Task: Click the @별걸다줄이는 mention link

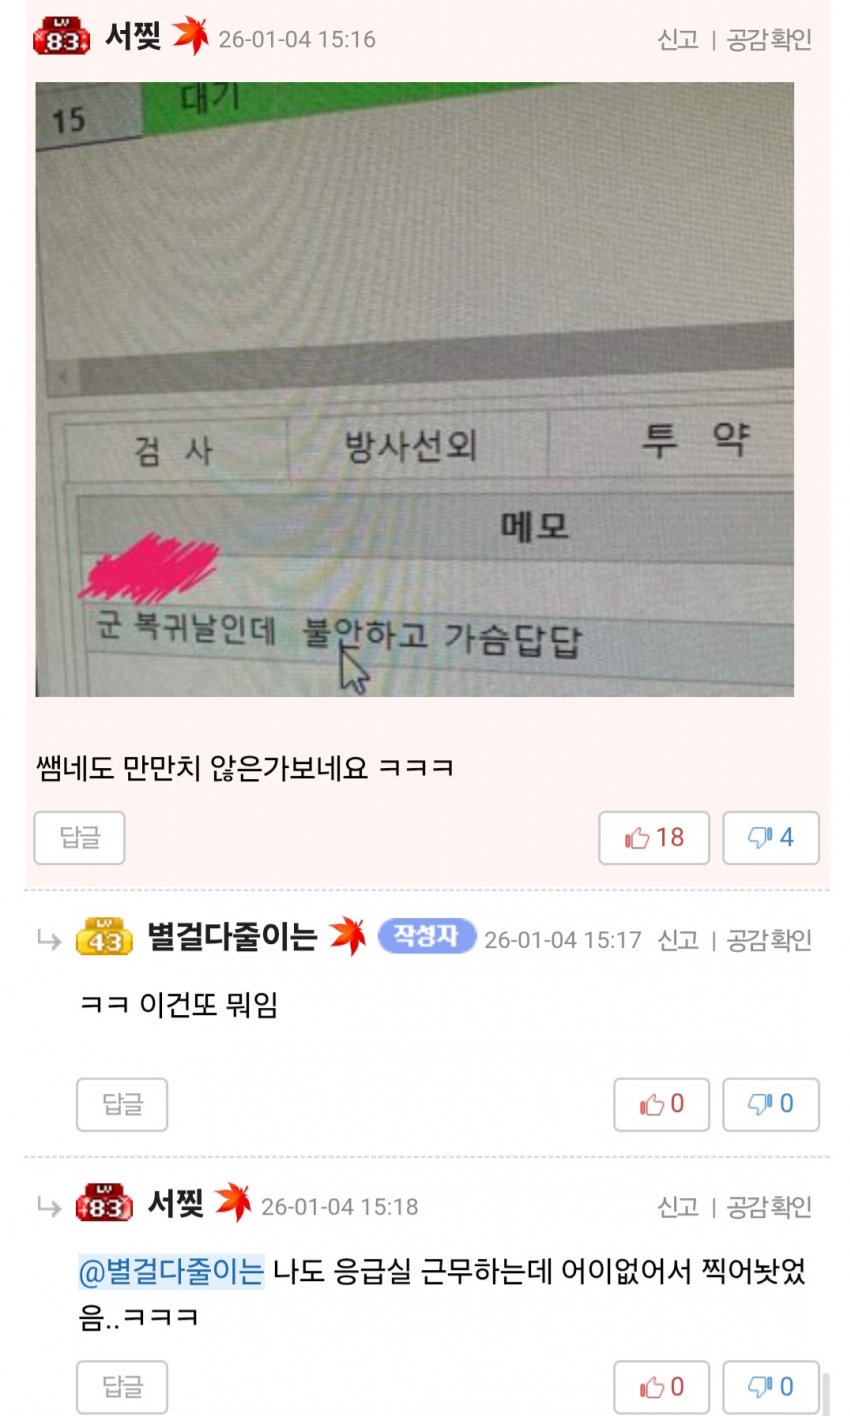Action: 171,1271
